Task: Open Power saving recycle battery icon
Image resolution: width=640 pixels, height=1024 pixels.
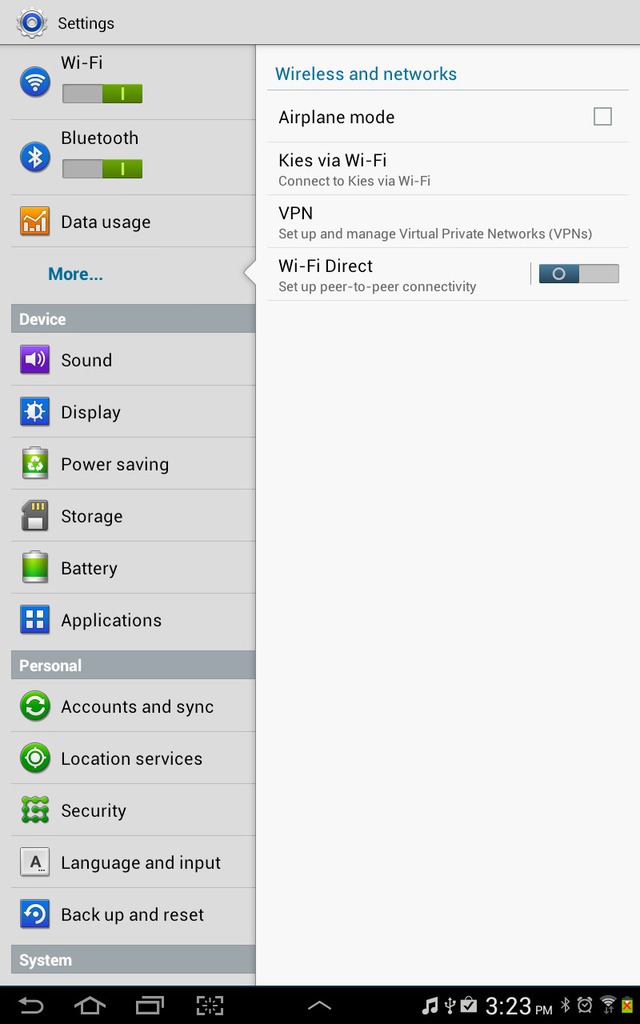Action: 35,464
